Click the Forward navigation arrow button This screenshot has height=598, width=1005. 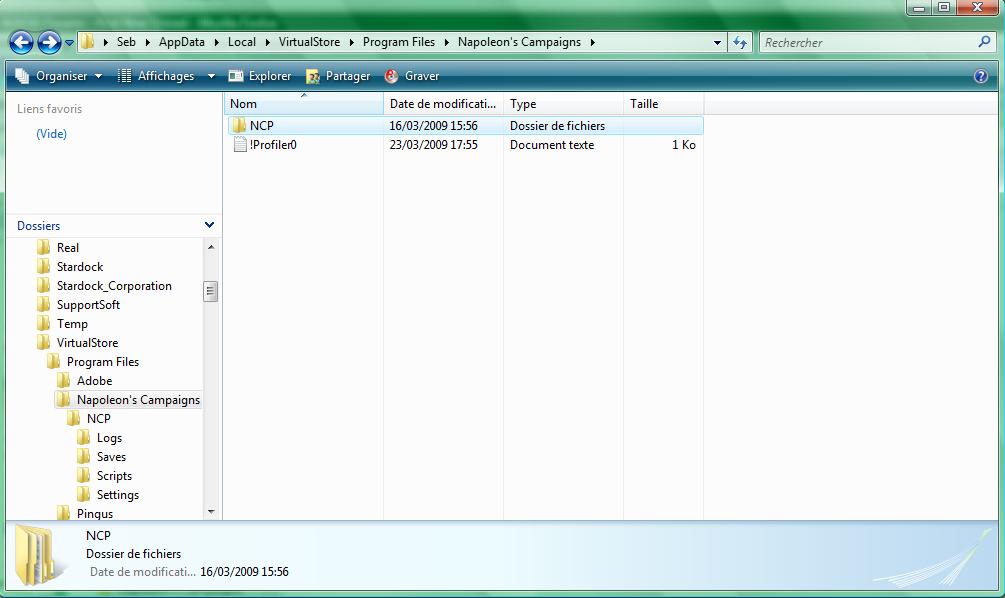[x=48, y=42]
